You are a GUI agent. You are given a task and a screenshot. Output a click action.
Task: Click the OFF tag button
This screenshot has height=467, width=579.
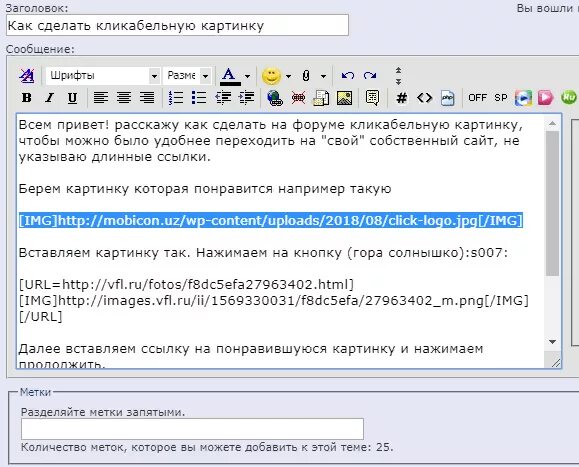point(477,98)
